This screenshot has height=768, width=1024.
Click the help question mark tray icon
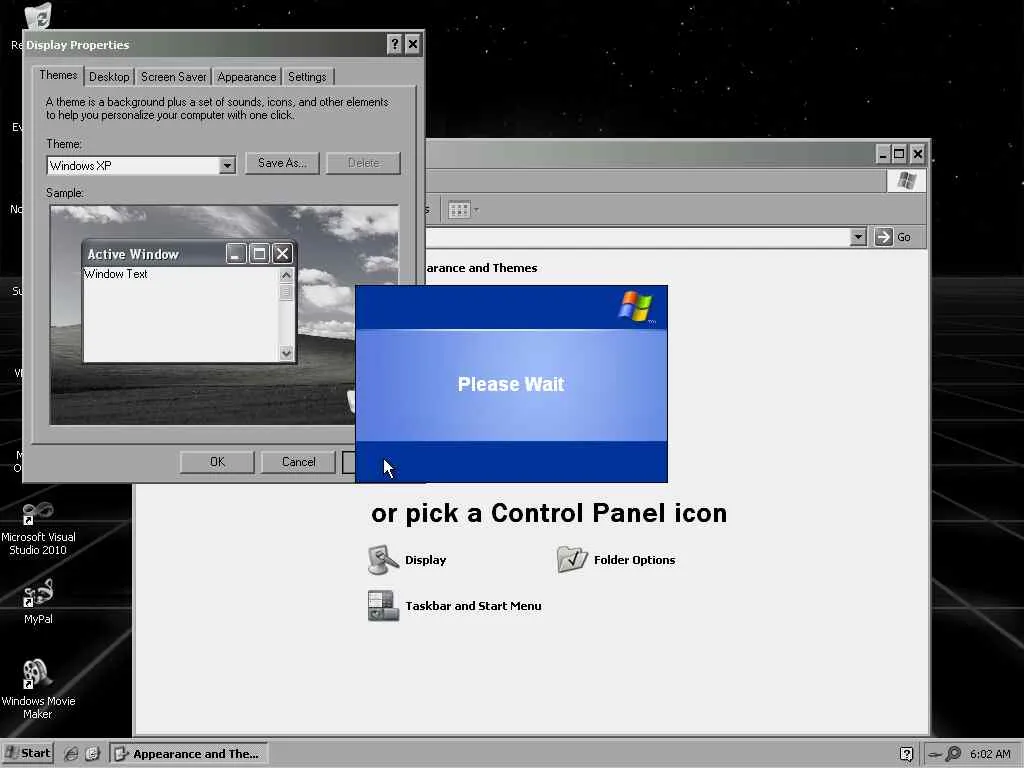[x=906, y=754]
